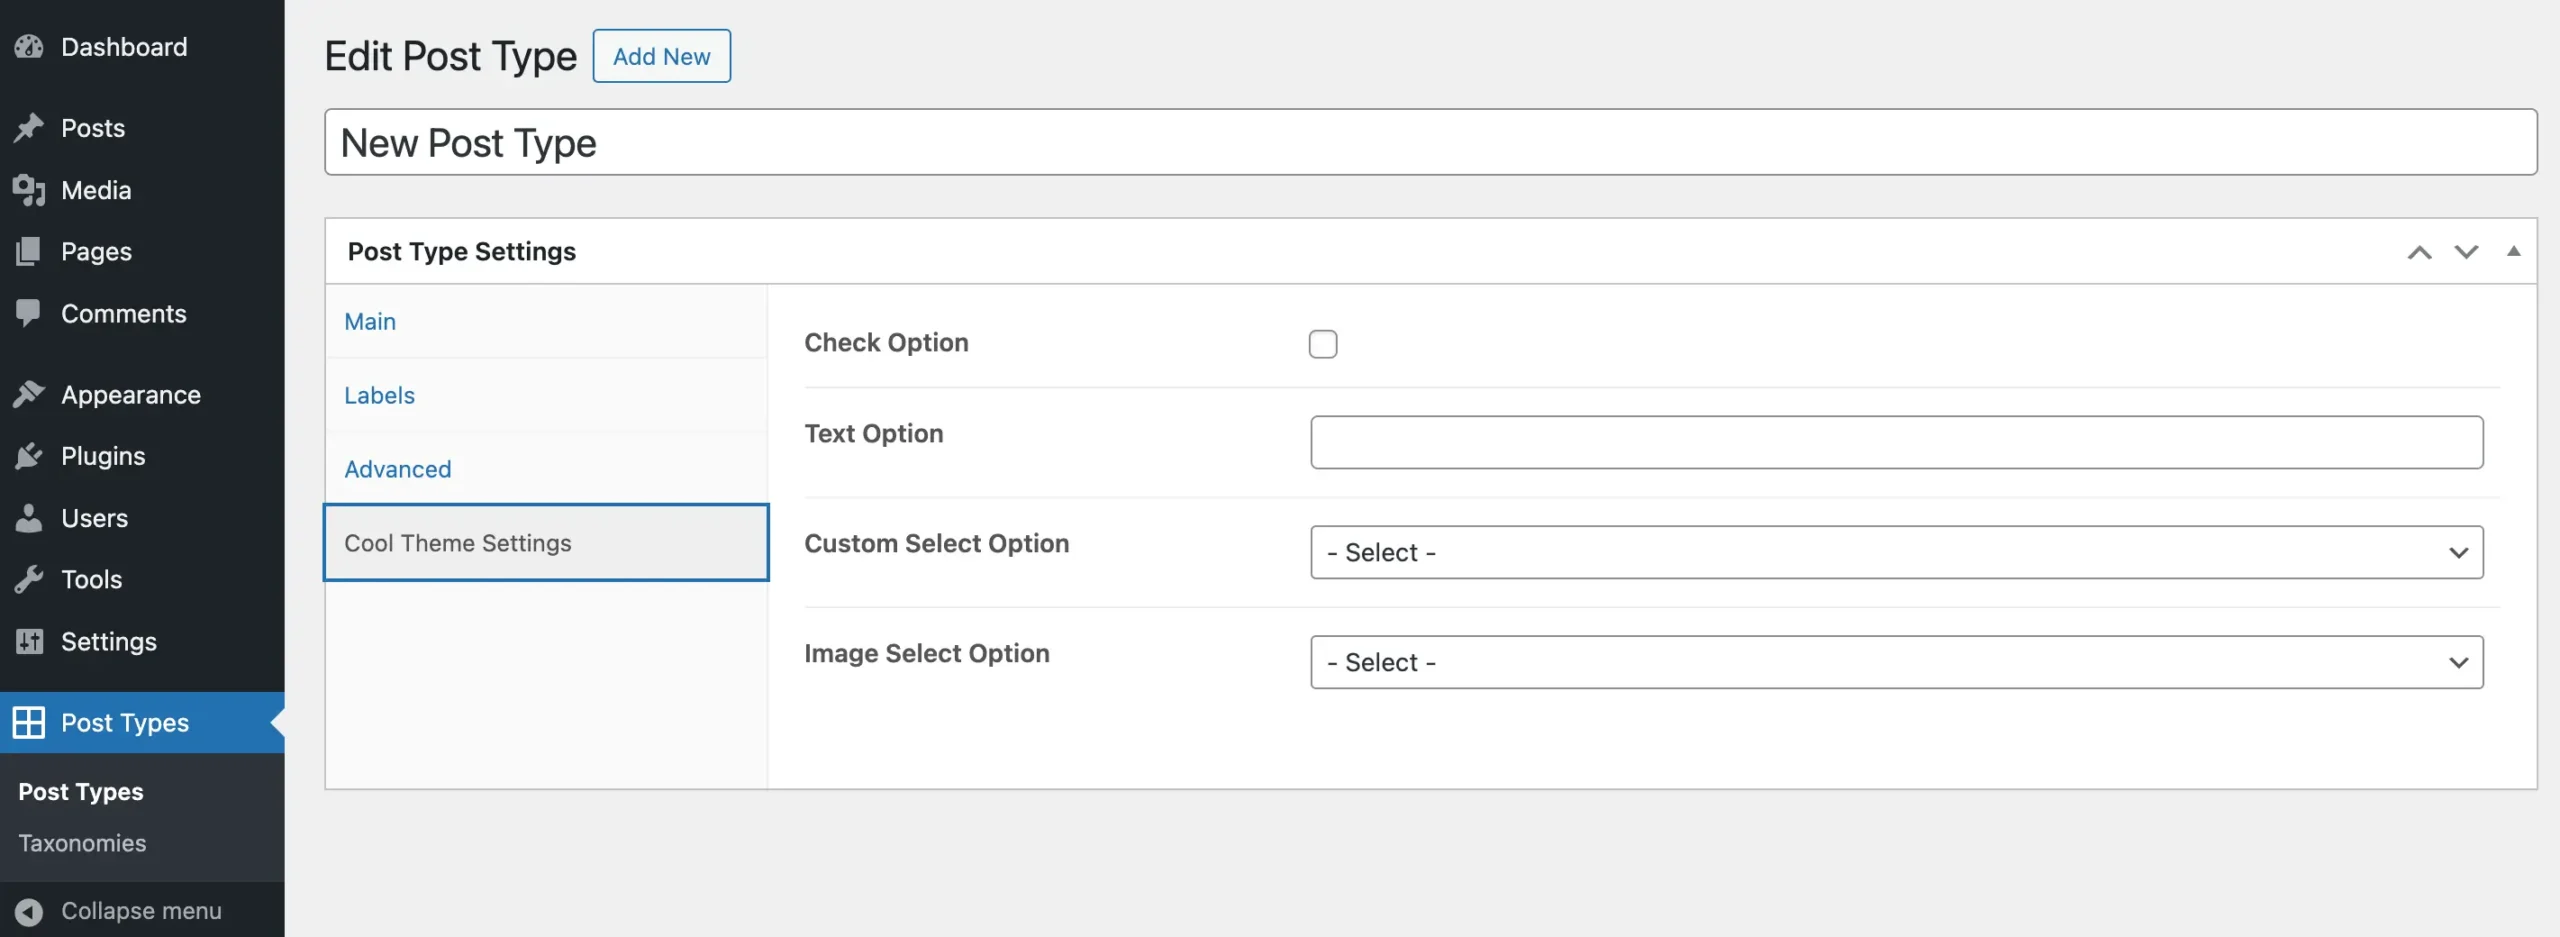Viewport: 2560px width, 937px height.
Task: Move Post Type Settings panel down
Action: [x=2466, y=252]
